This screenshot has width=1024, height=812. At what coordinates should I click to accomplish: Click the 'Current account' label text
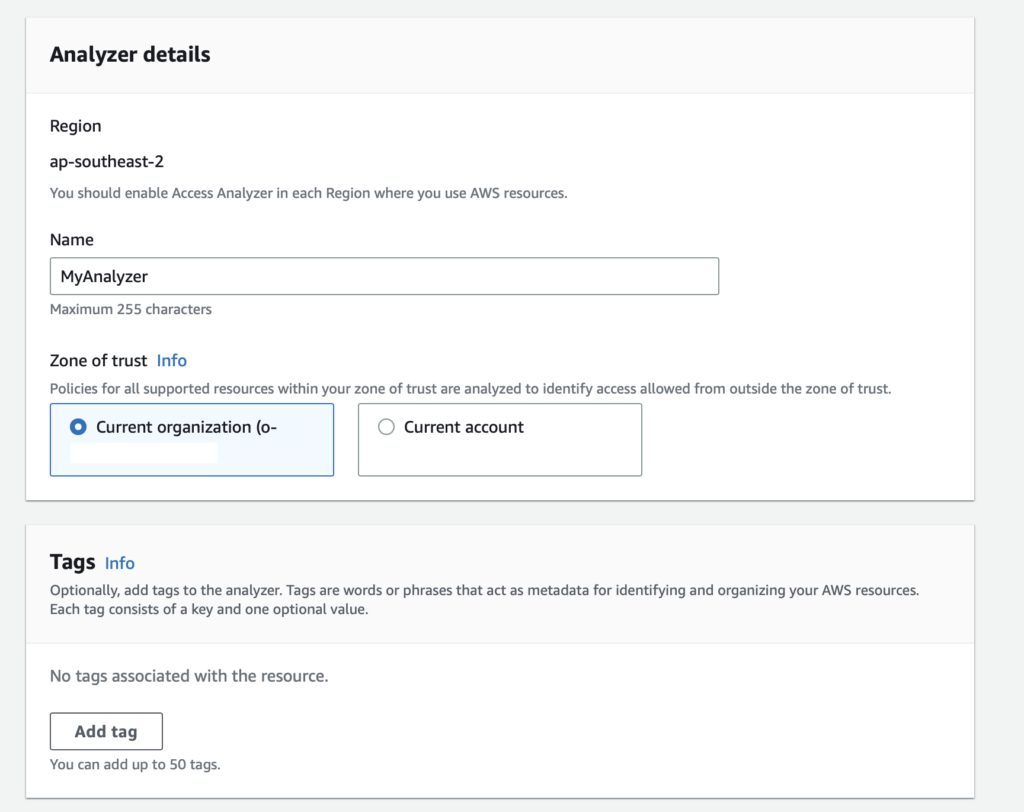pos(463,427)
